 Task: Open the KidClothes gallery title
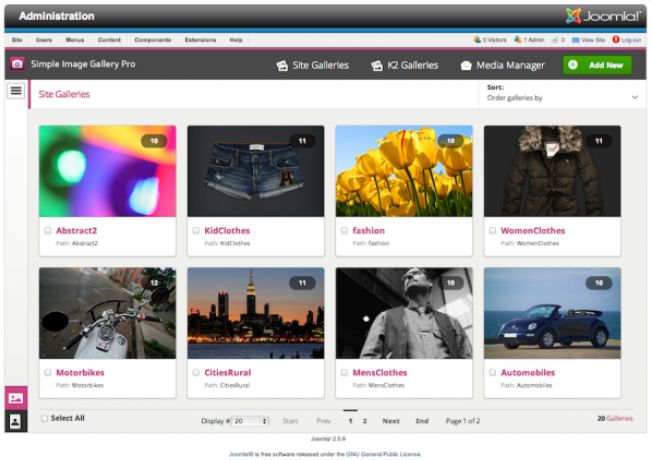coord(227,230)
